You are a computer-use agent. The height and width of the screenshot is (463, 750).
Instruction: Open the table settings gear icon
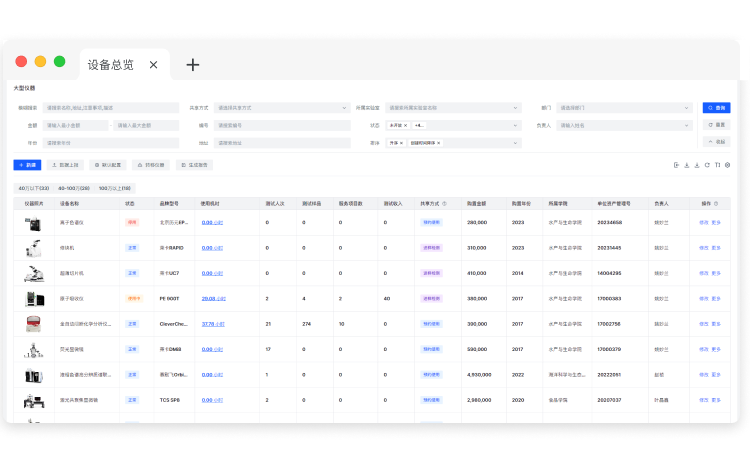pyautogui.click(x=727, y=165)
